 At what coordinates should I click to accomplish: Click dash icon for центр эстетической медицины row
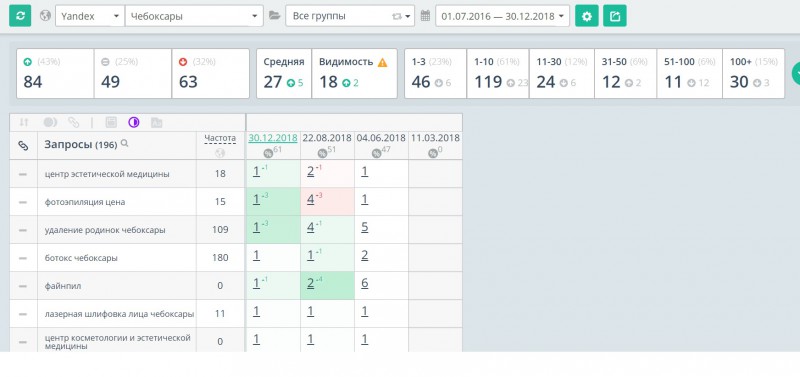(23, 174)
